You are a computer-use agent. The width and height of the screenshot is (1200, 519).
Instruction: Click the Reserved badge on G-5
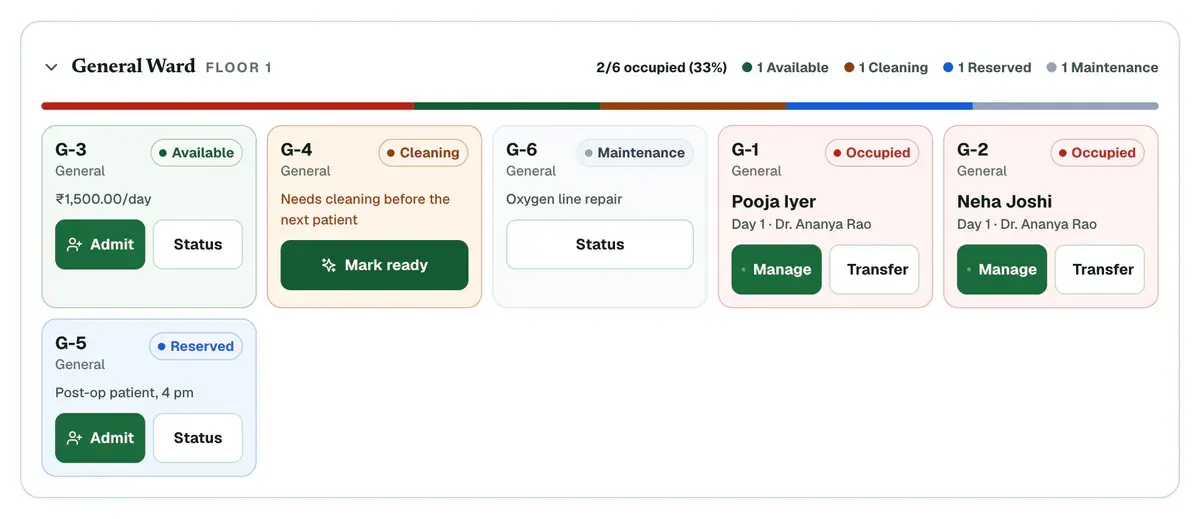pyautogui.click(x=196, y=346)
